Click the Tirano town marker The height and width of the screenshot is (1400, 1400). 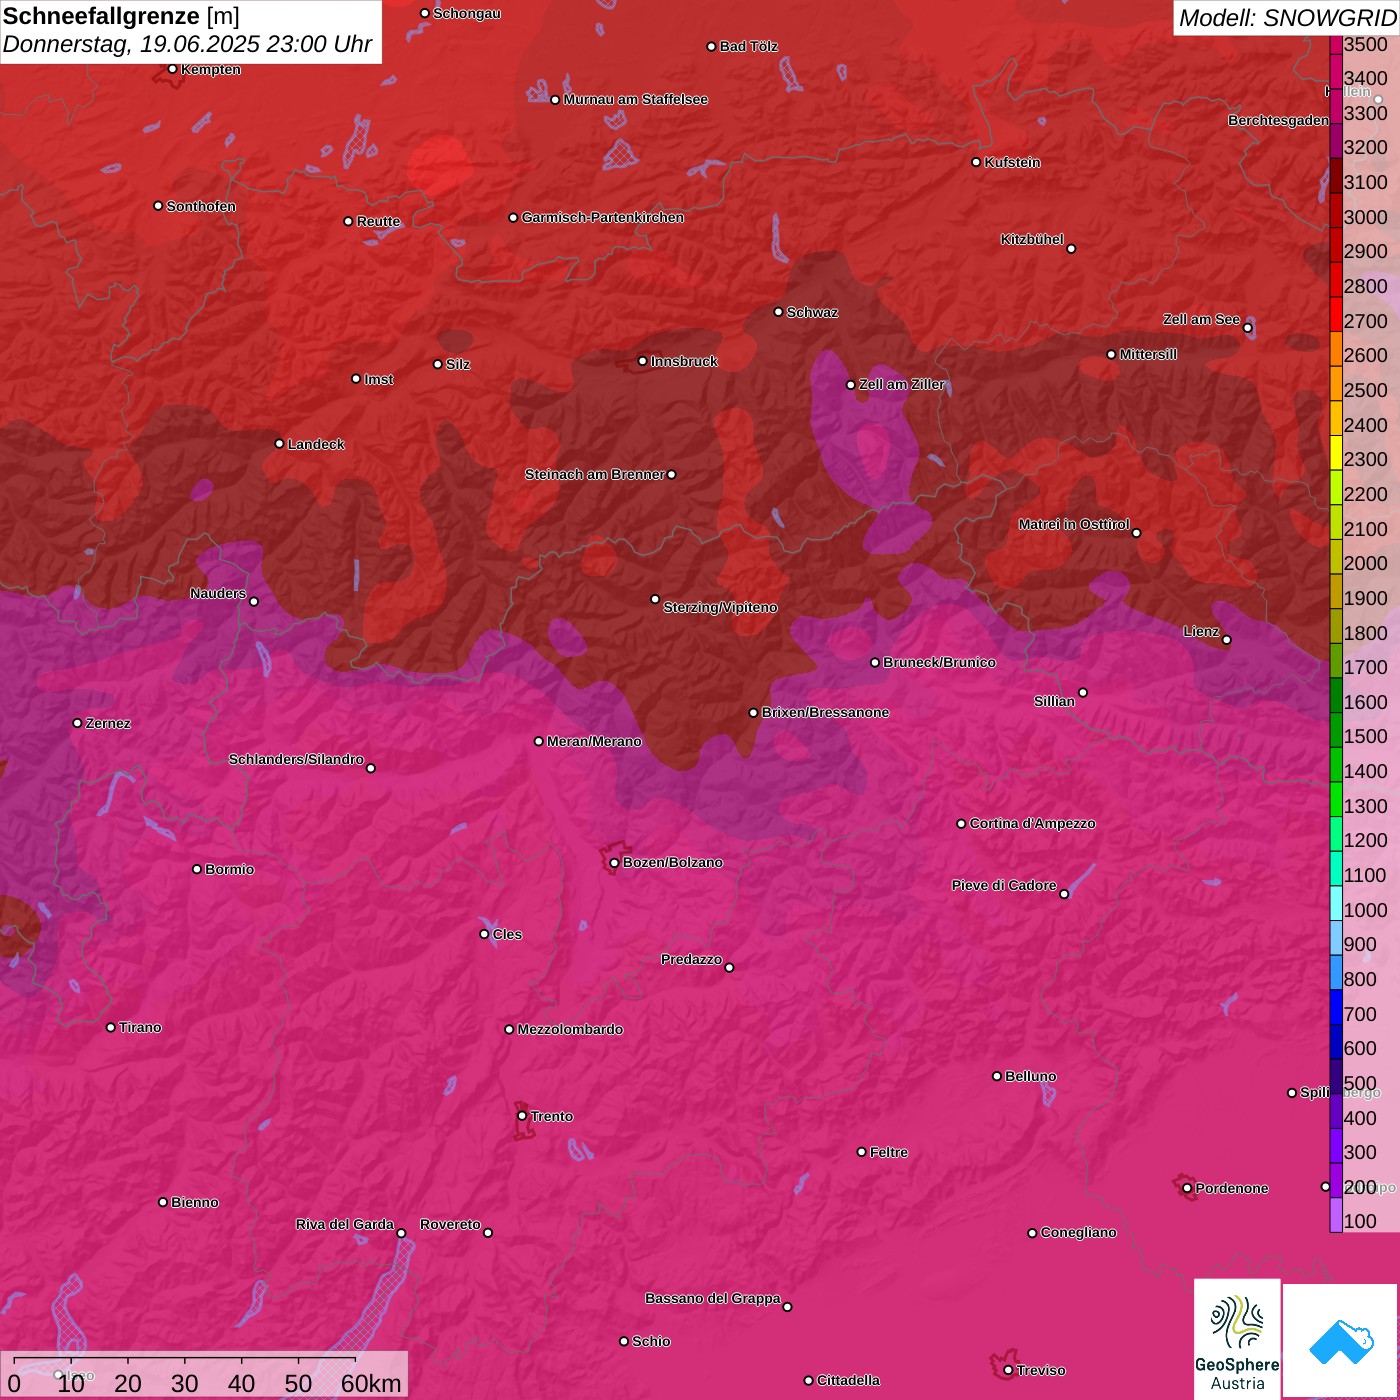(111, 1027)
